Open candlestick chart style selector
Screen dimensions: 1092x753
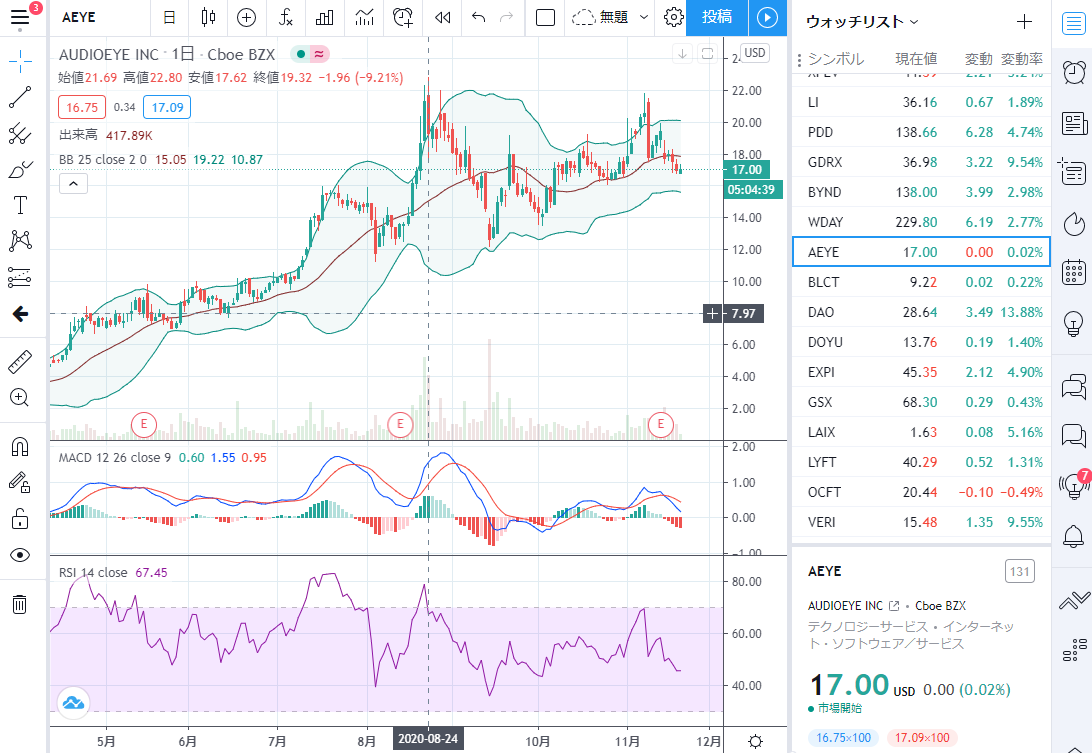208,17
